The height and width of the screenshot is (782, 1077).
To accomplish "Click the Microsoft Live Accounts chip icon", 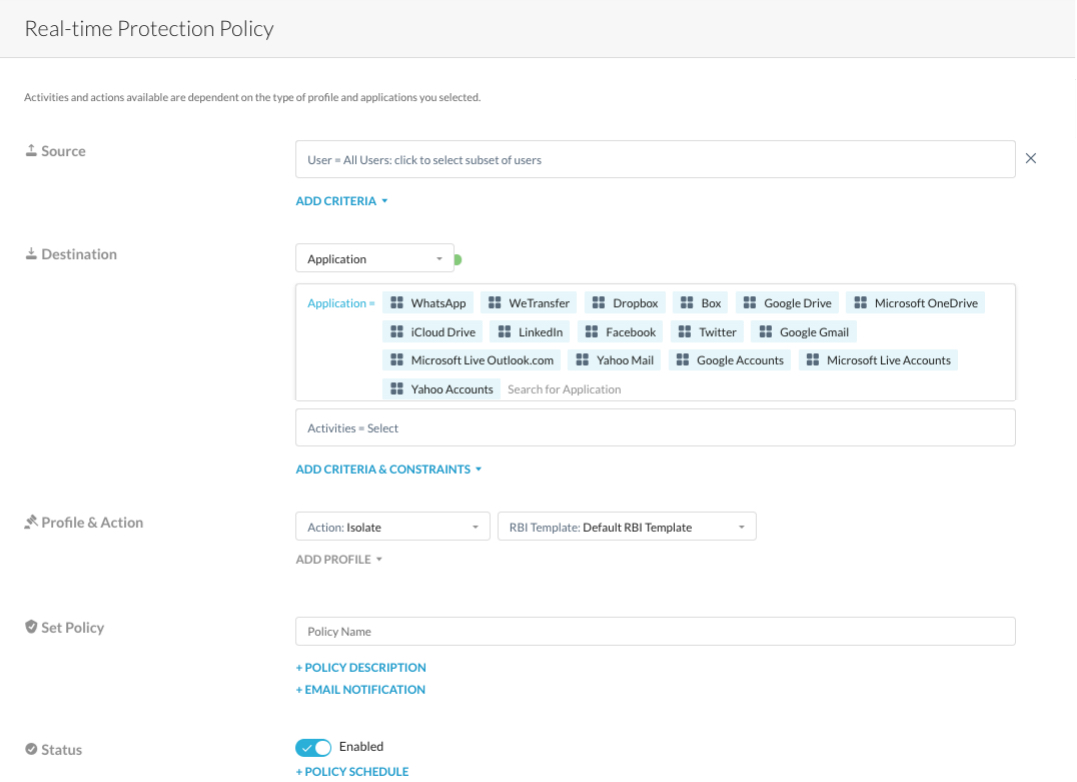I will tap(813, 360).
